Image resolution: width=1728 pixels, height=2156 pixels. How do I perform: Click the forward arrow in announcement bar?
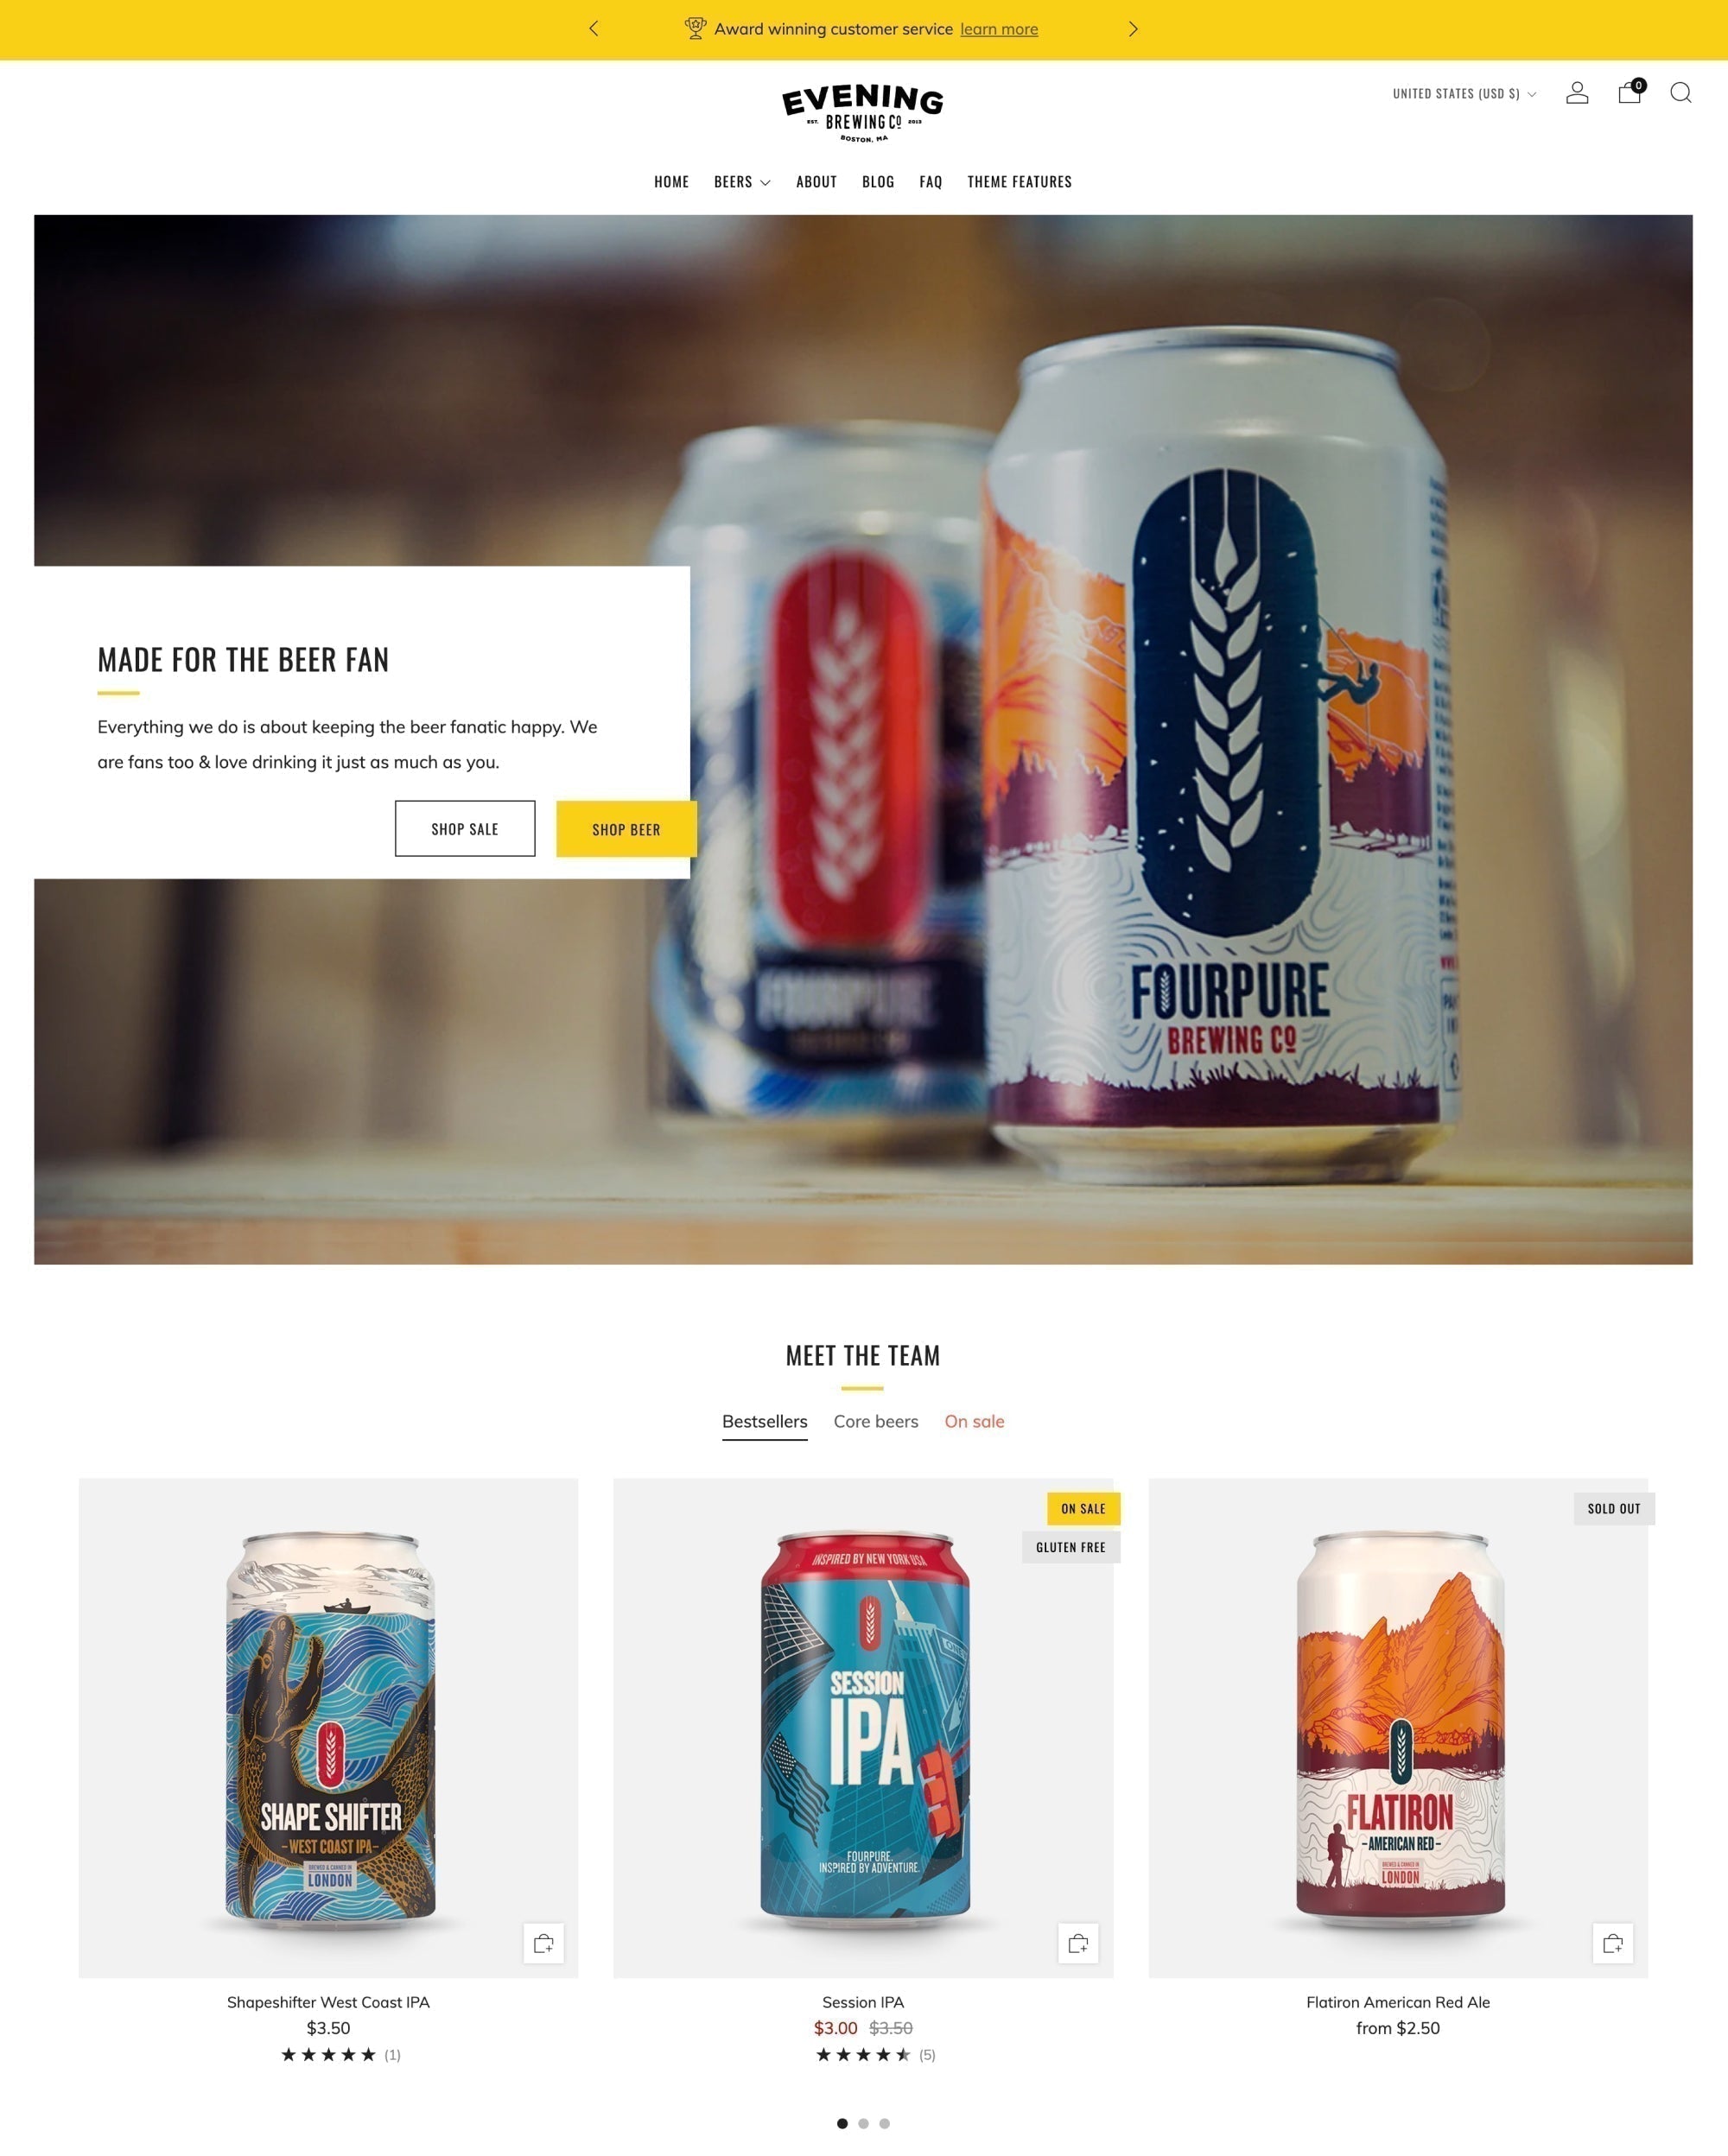tap(1128, 29)
